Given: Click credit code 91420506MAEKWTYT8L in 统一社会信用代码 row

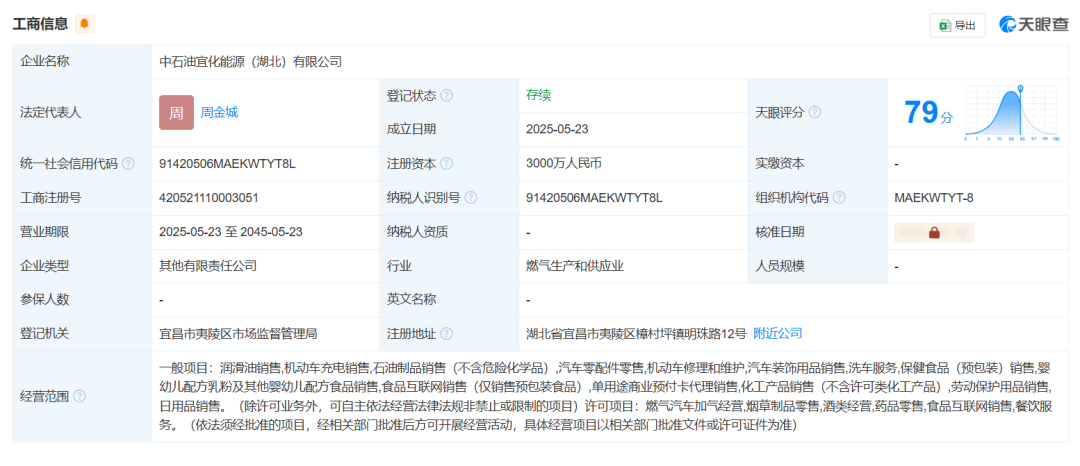Looking at the screenshot, I should [x=227, y=164].
